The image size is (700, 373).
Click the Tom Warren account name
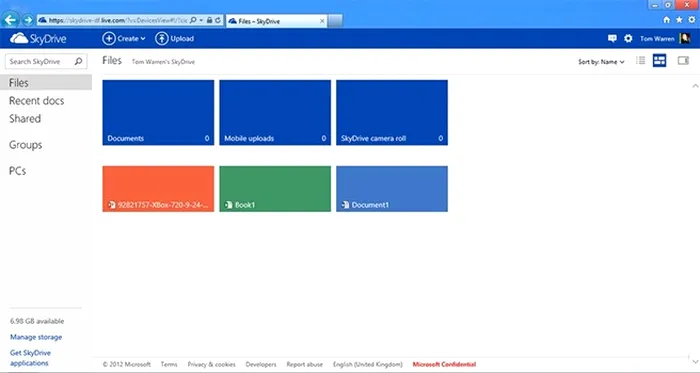[x=657, y=39]
